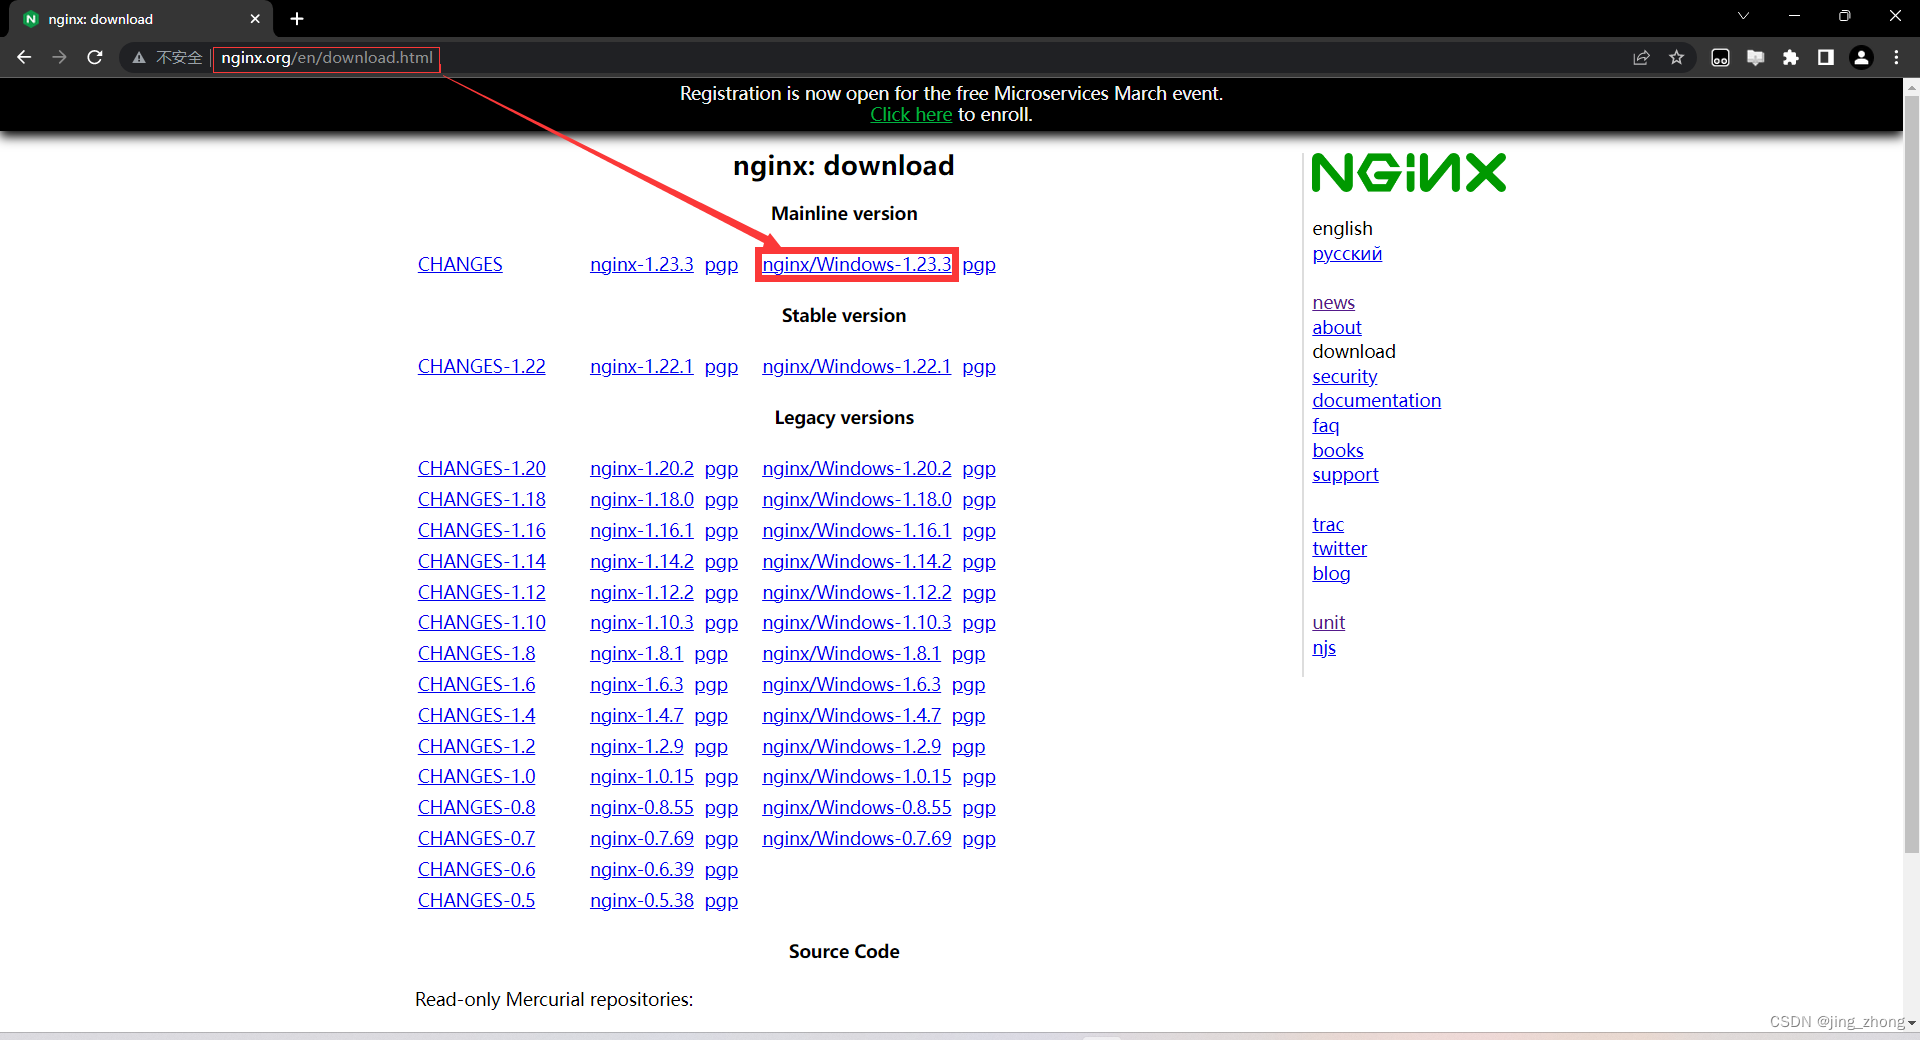Viewport: 1920px width, 1040px height.
Task: Open the user profile avatar
Action: pos(1861,58)
